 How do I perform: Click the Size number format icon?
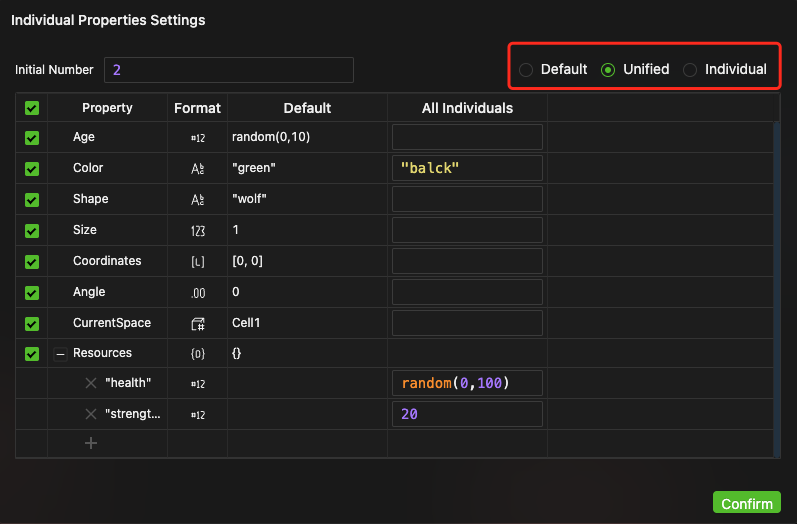click(197, 230)
